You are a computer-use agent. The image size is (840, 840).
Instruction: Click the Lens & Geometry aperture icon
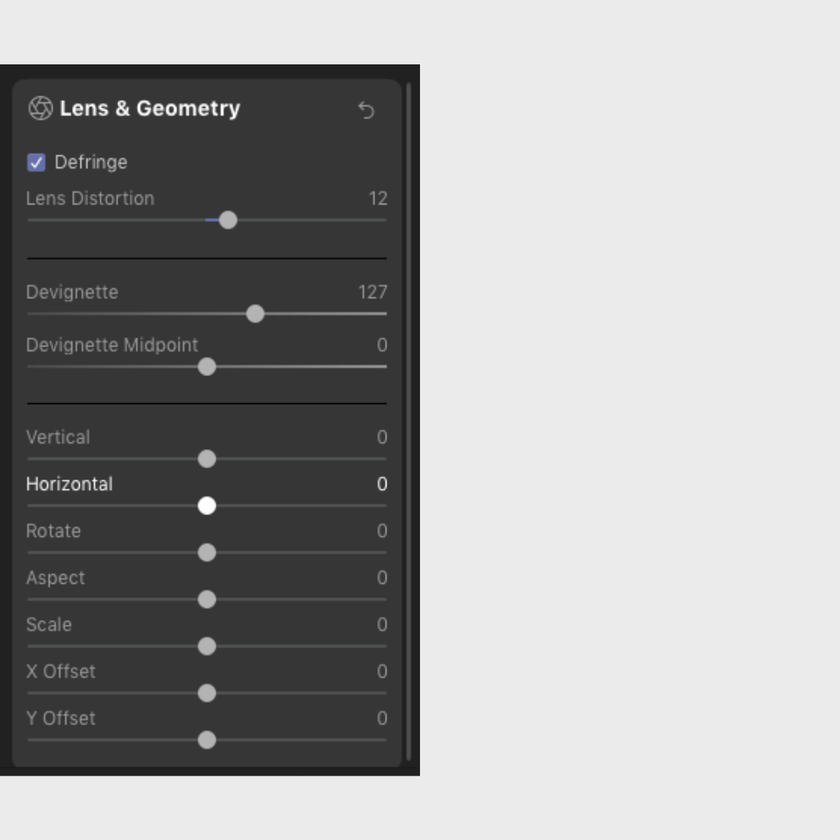coord(40,108)
